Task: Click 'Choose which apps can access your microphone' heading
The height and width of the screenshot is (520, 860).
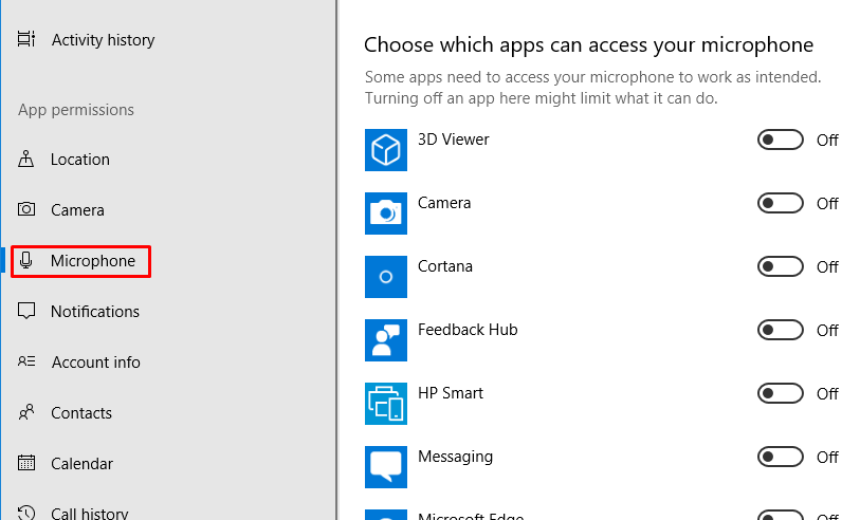Action: pyautogui.click(x=589, y=45)
